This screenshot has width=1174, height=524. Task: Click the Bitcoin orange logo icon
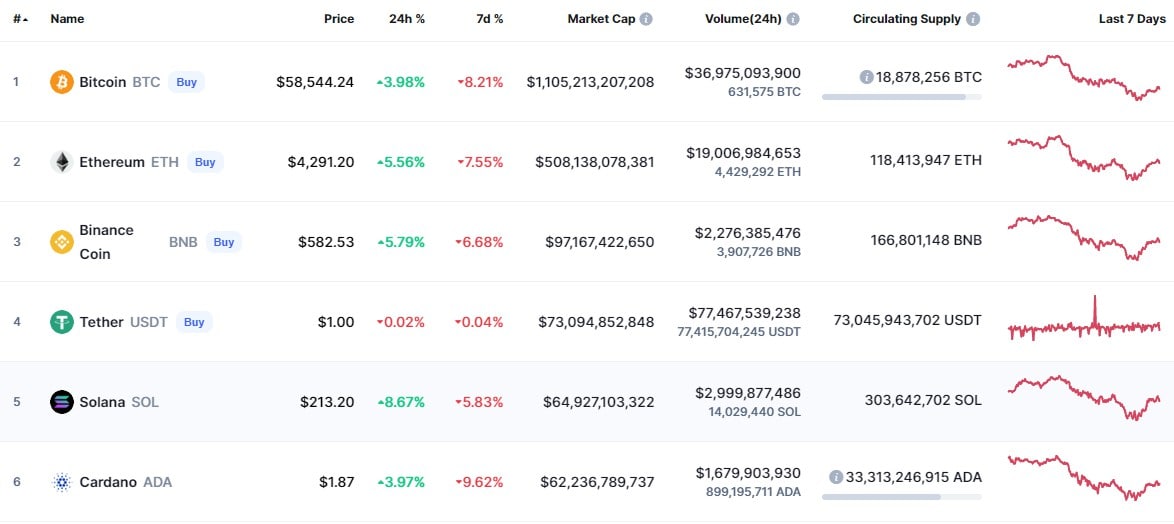tap(61, 82)
